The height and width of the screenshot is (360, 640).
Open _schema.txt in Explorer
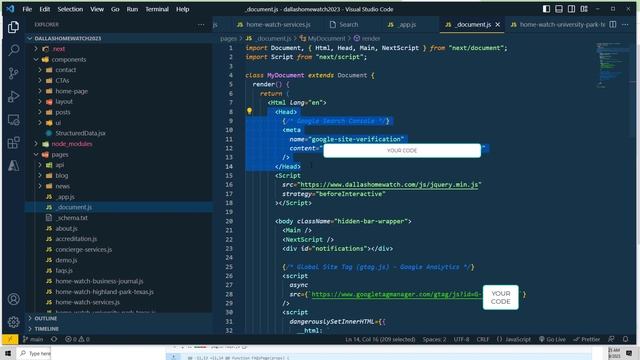71,218
